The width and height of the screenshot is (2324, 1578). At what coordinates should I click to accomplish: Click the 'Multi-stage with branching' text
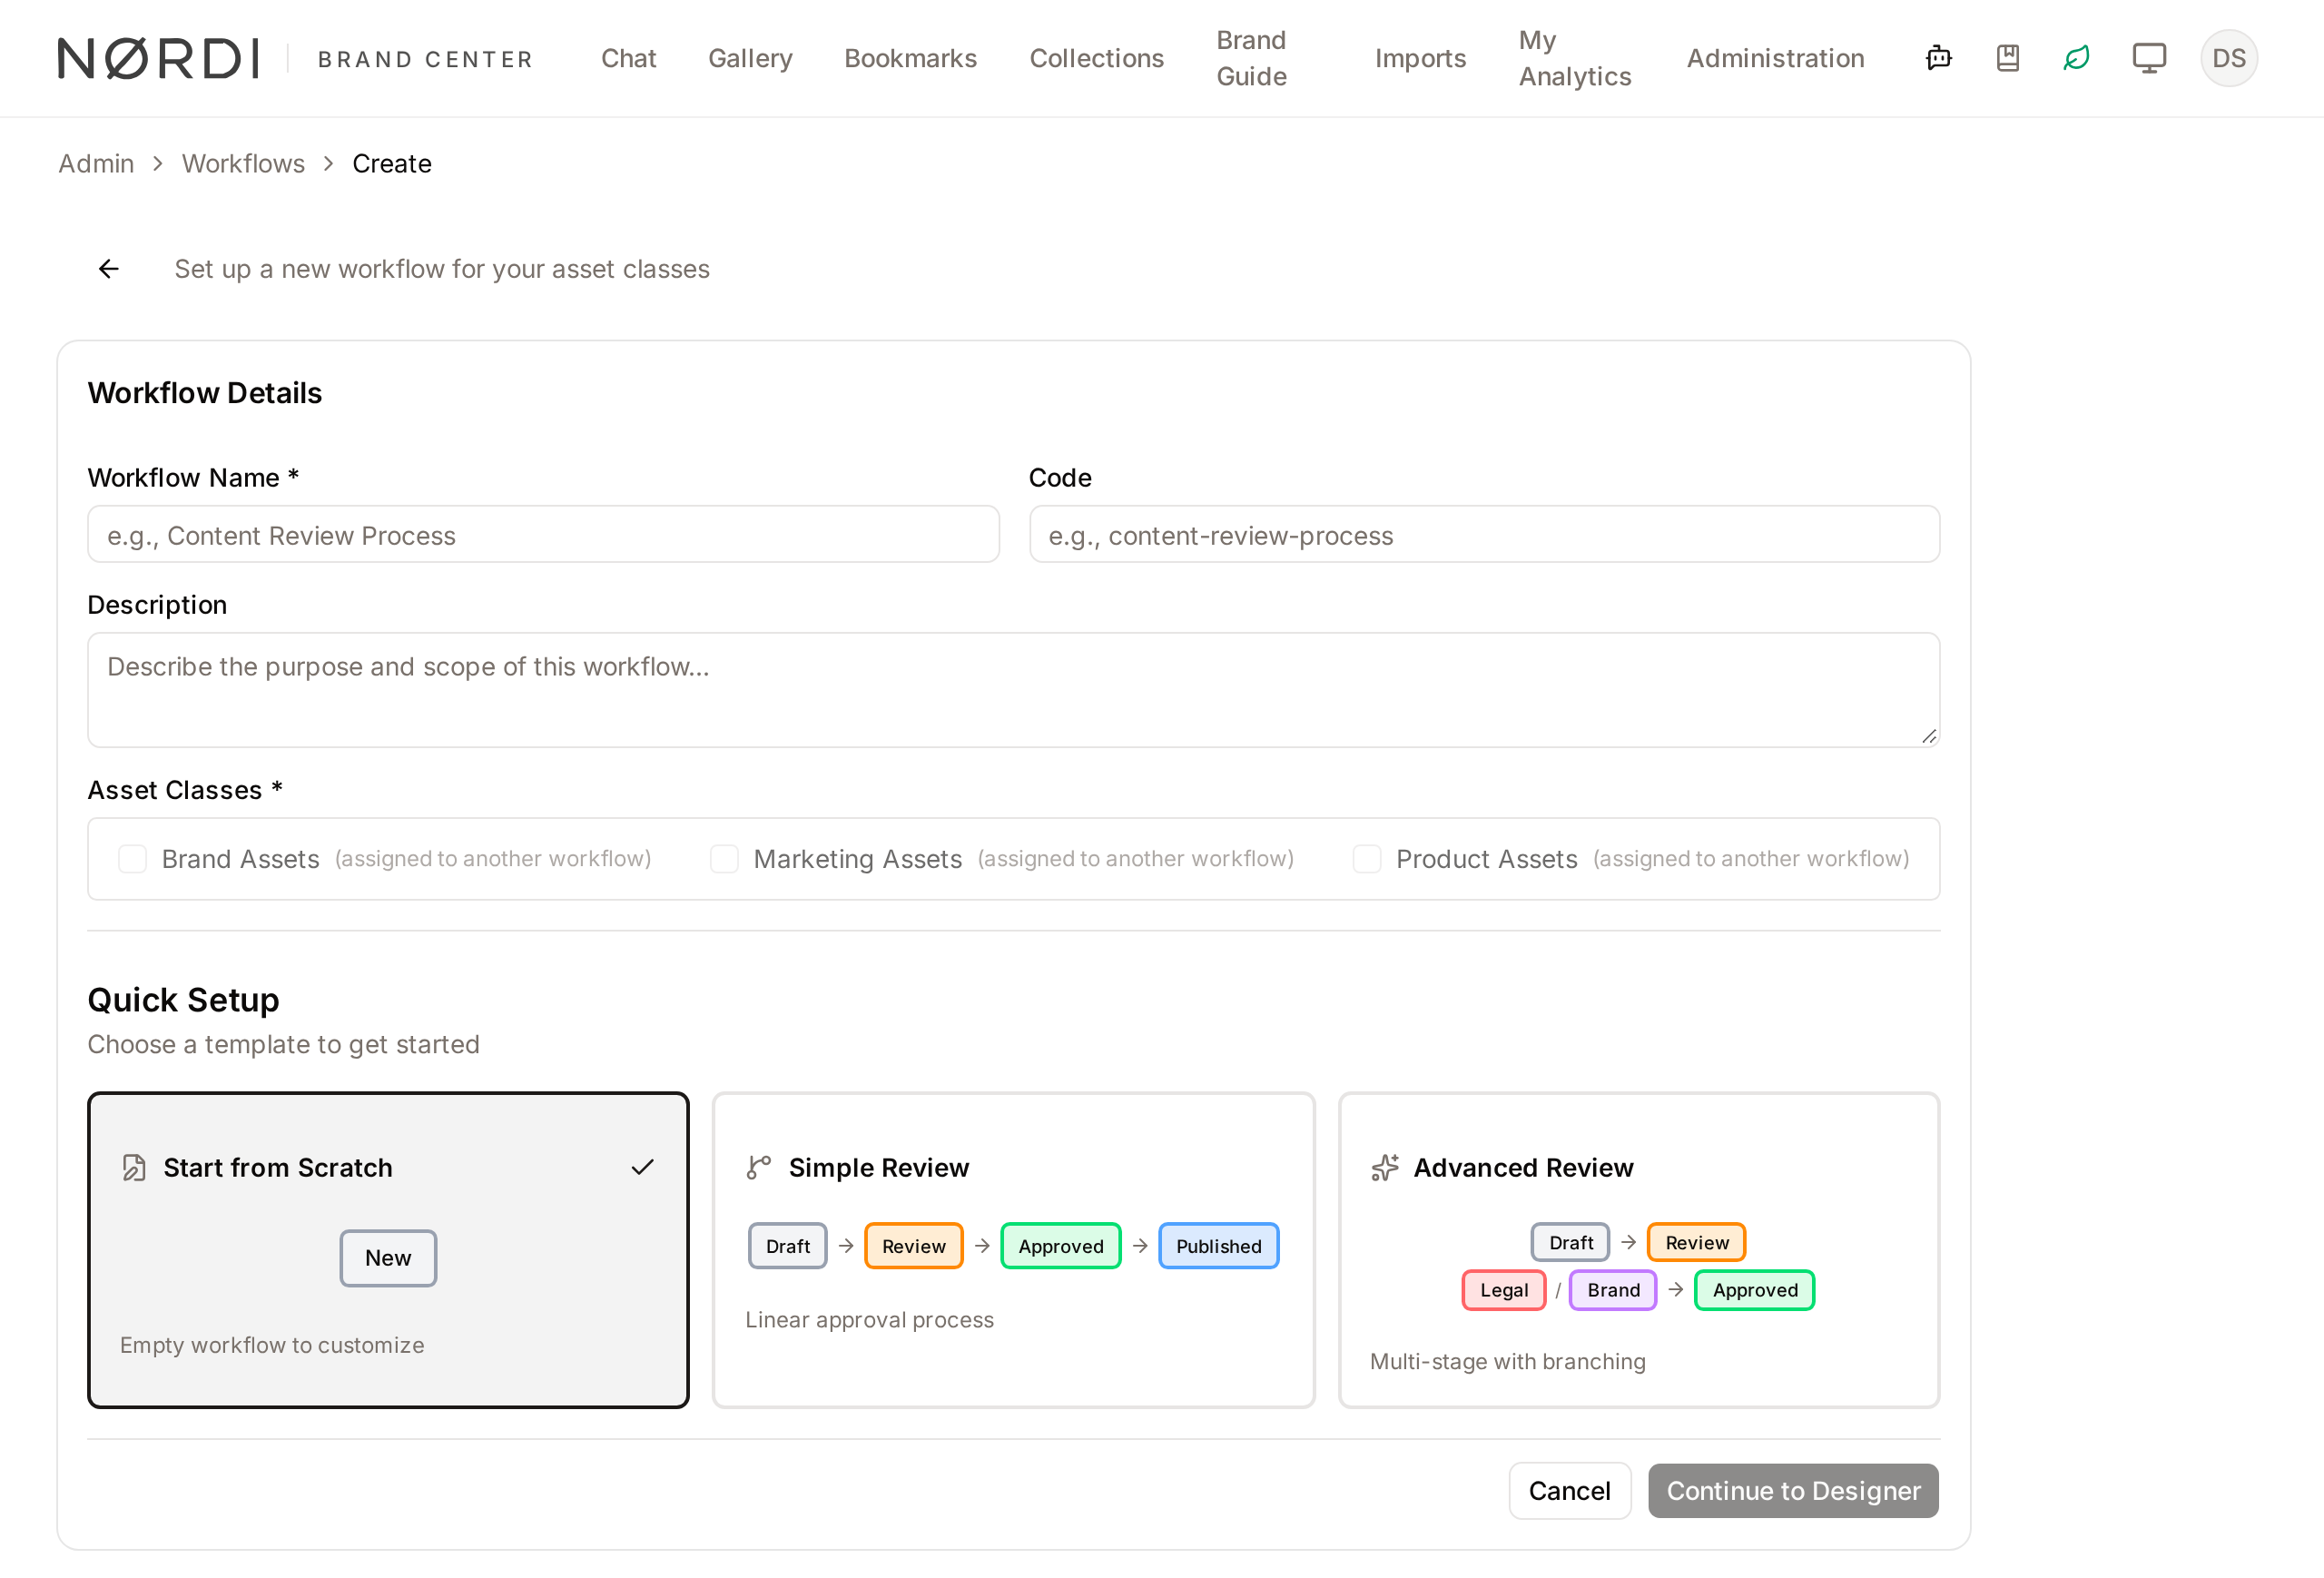click(x=1507, y=1361)
